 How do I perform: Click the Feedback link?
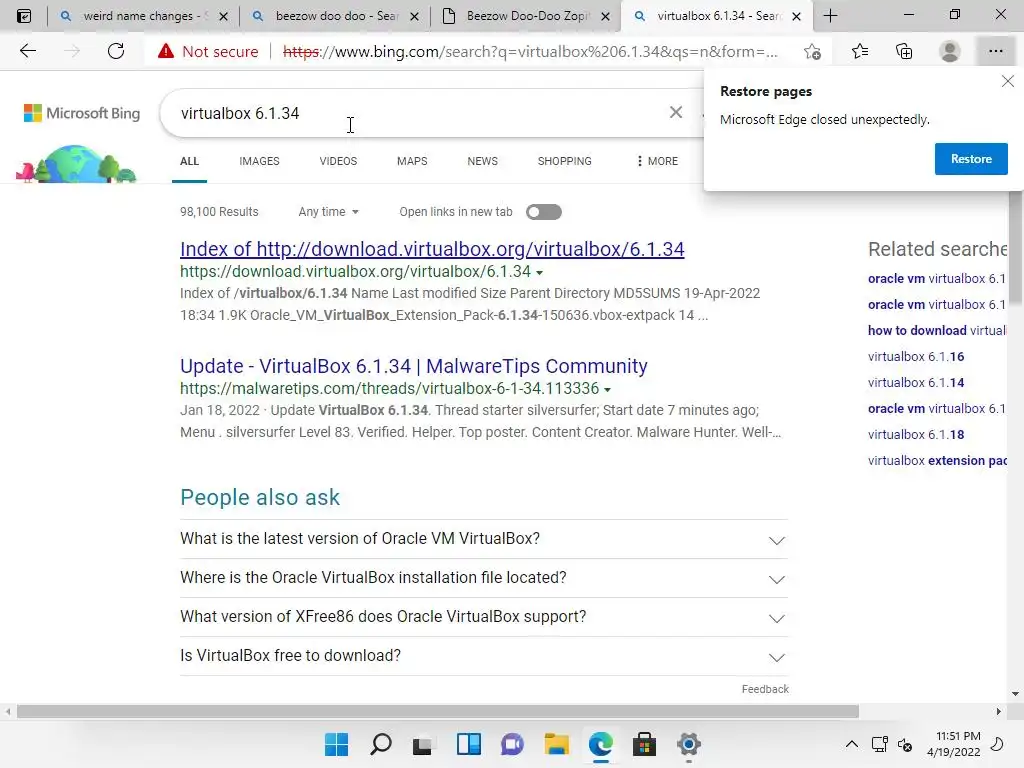point(765,689)
